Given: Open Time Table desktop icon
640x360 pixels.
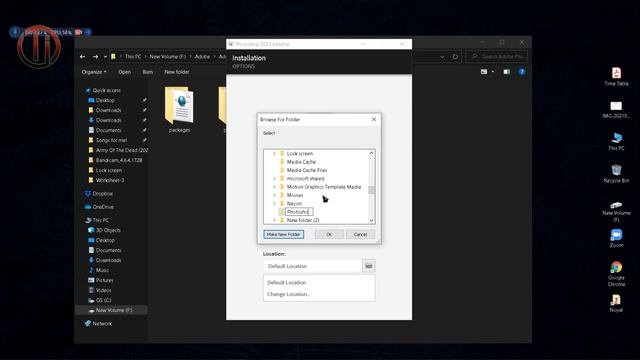Looking at the screenshot, I should pos(616,76).
